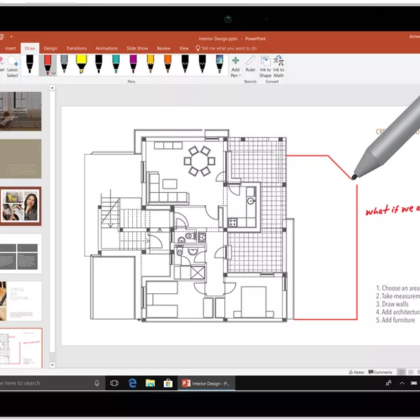420x420 pixels.
Task: Launch Microsoft Edge from taskbar
Action: pos(132,383)
